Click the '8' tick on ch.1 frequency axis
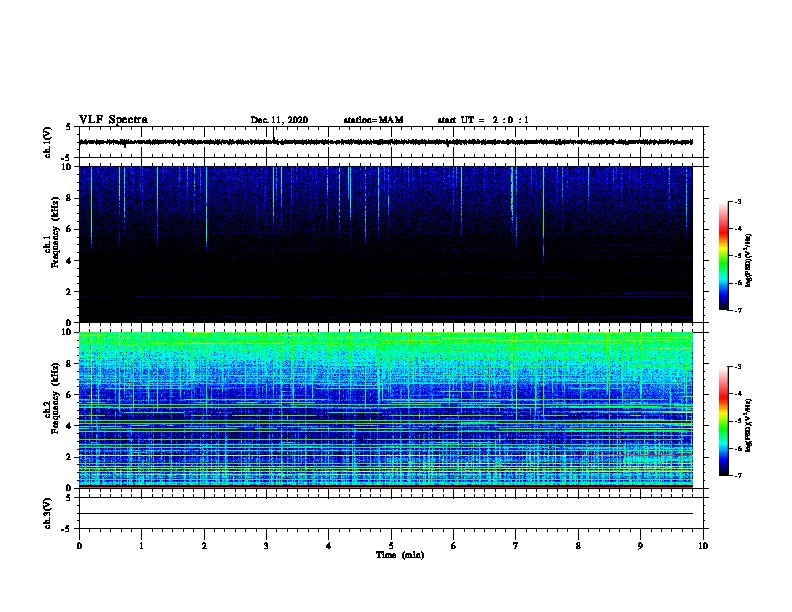The height and width of the screenshot is (612, 792). point(69,198)
